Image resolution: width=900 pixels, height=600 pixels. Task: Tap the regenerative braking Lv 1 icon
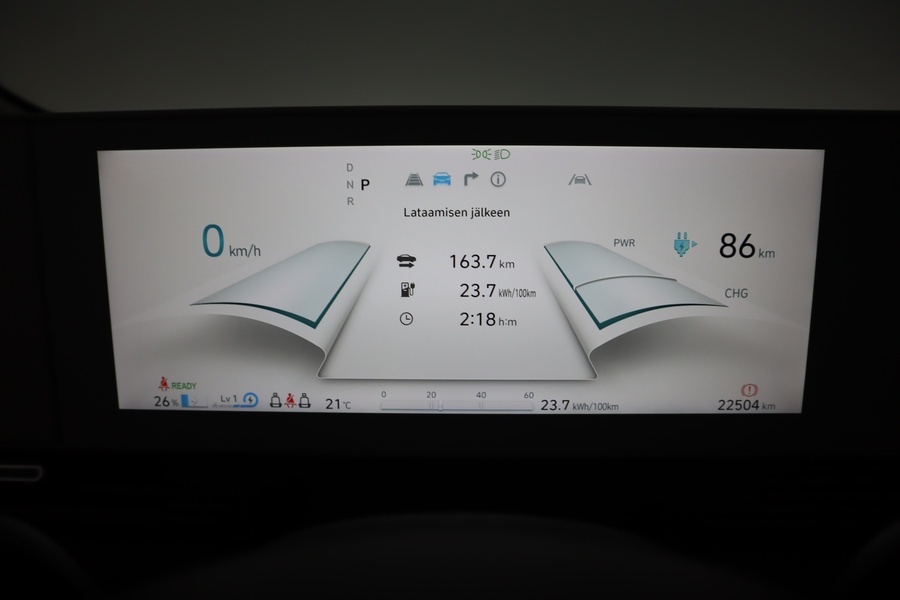pos(238,401)
